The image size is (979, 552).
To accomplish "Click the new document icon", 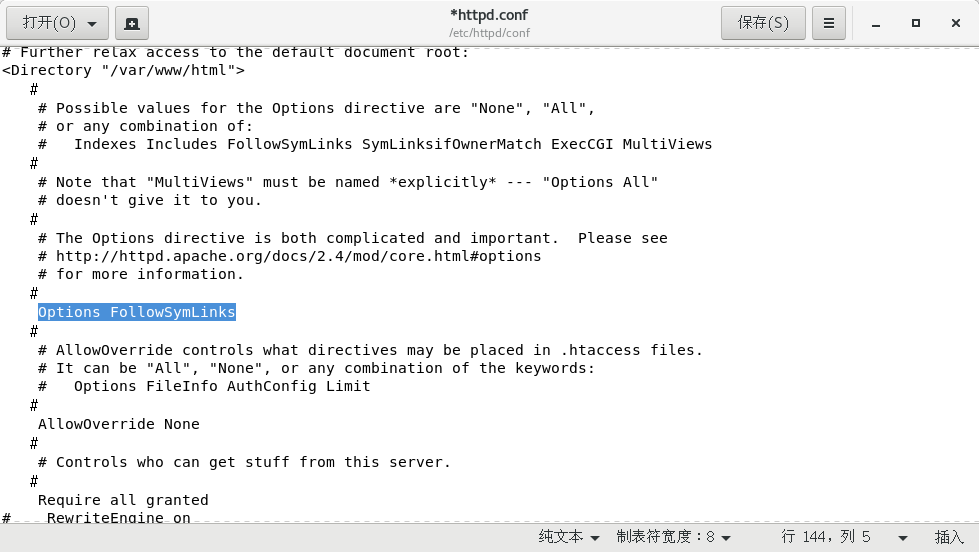I will (132, 22).
